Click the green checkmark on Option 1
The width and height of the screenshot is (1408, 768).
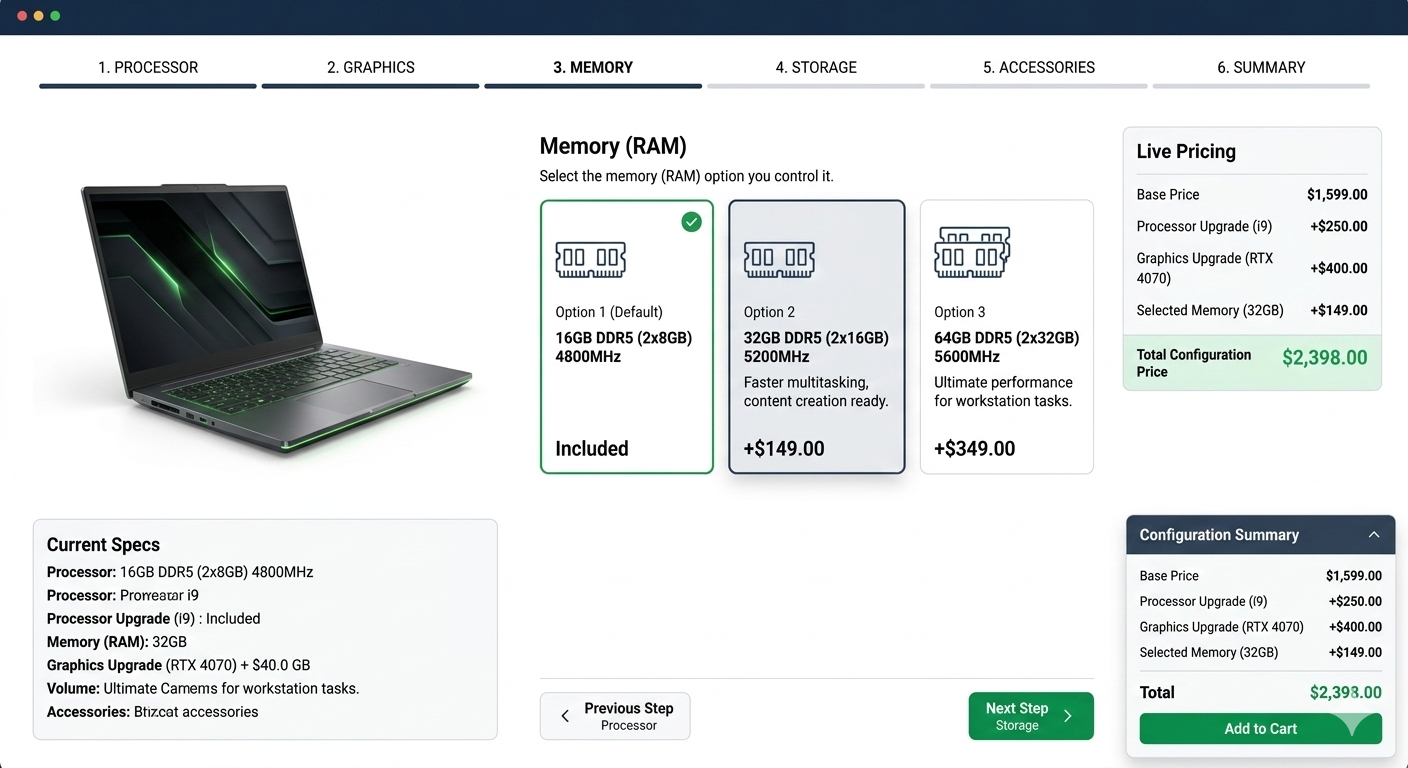tap(691, 222)
